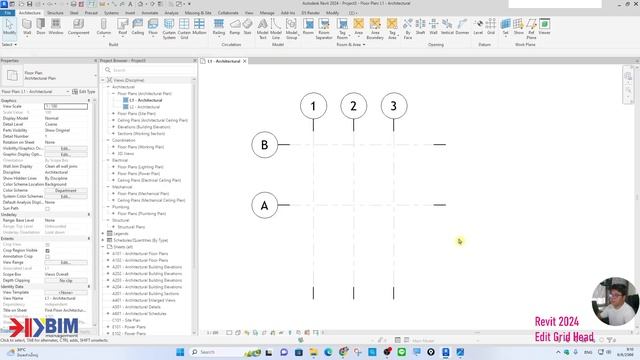The image size is (640, 360).
Task: Toggle the Annotation Crop checkbox
Action: pyautogui.click(x=47, y=257)
